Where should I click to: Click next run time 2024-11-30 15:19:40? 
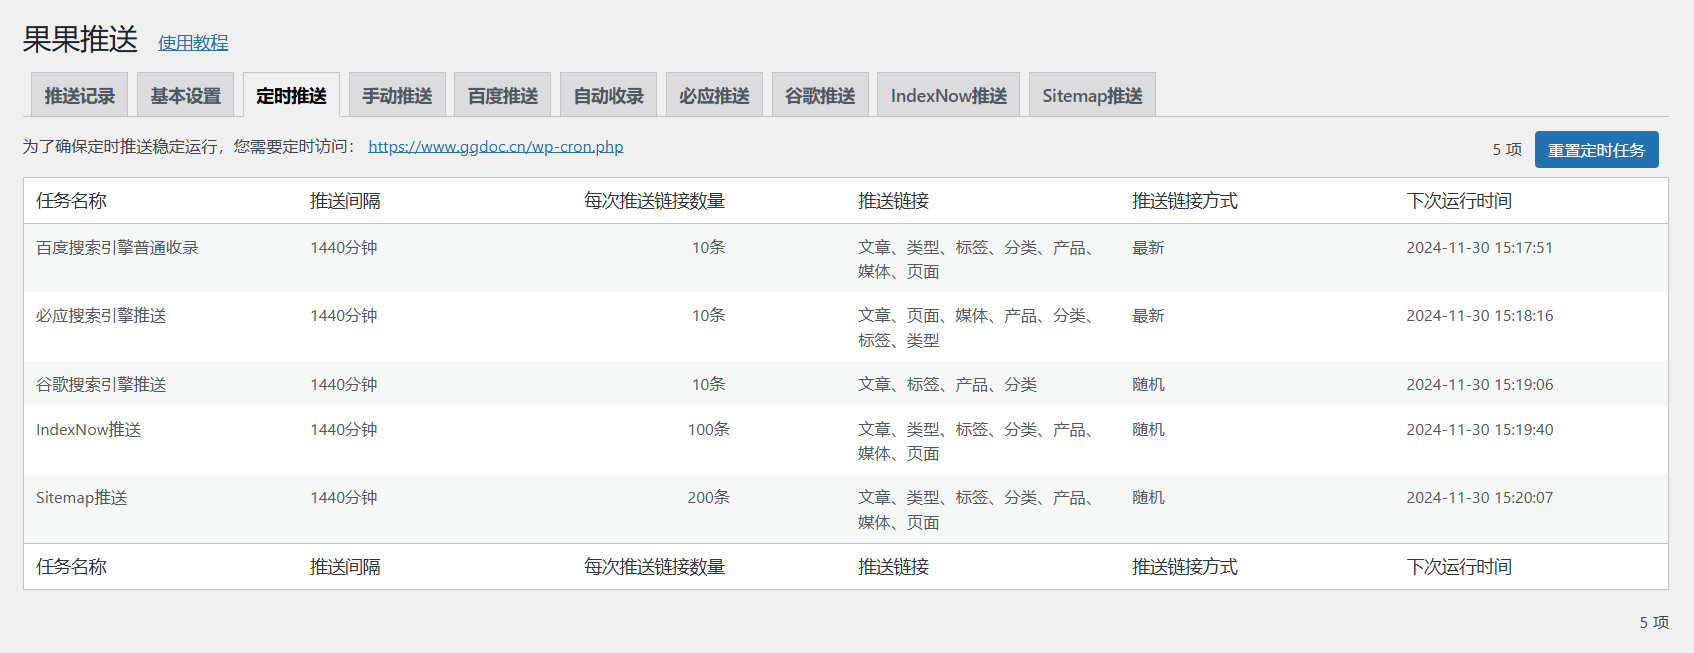1479,430
